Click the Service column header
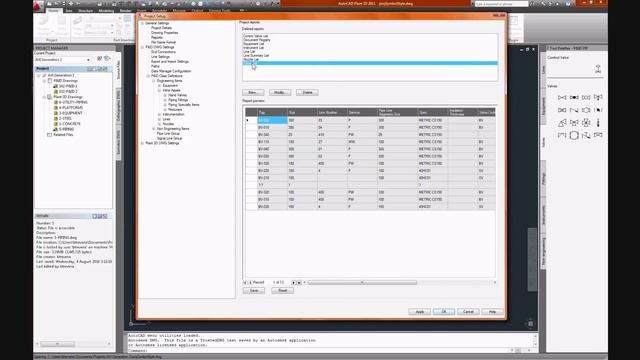The height and width of the screenshot is (360, 640). pyautogui.click(x=362, y=112)
